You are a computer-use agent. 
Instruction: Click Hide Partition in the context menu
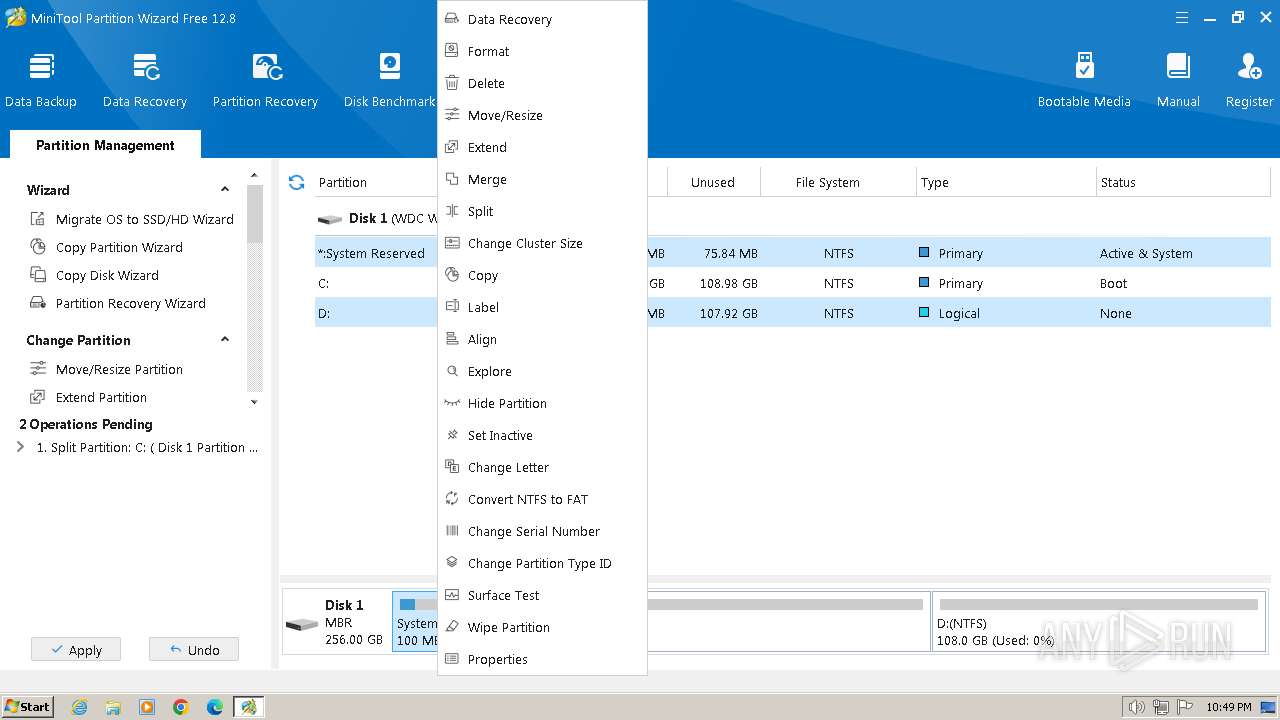542,403
